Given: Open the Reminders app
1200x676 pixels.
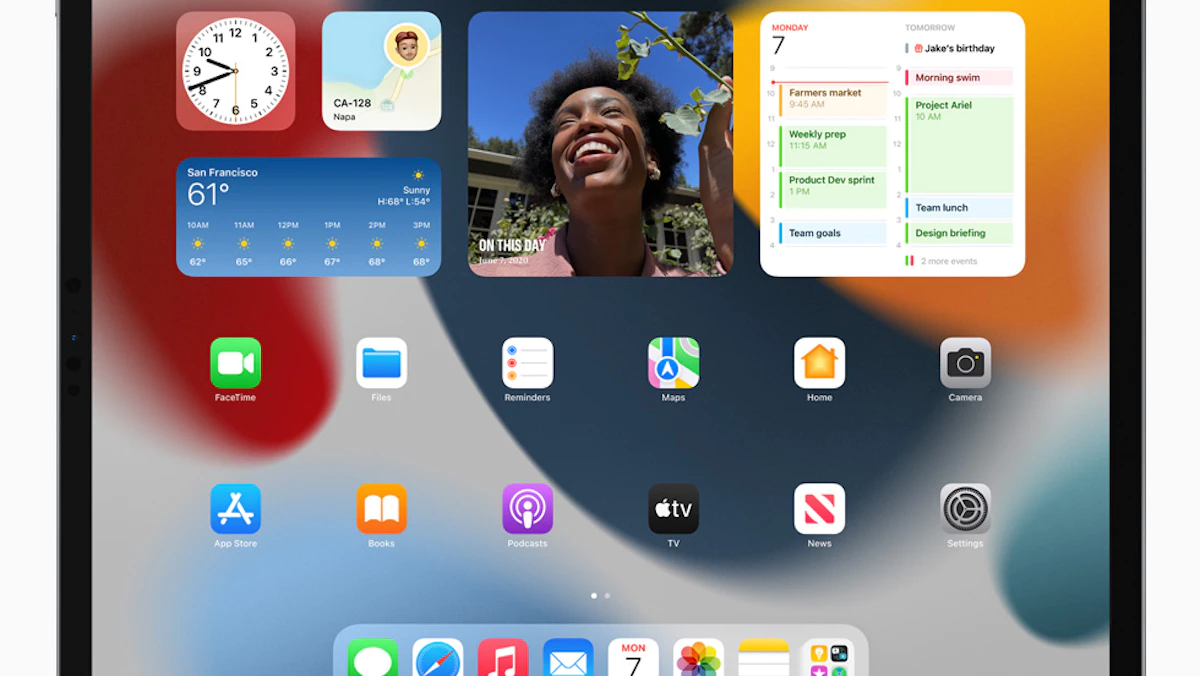Looking at the screenshot, I should click(x=527, y=363).
